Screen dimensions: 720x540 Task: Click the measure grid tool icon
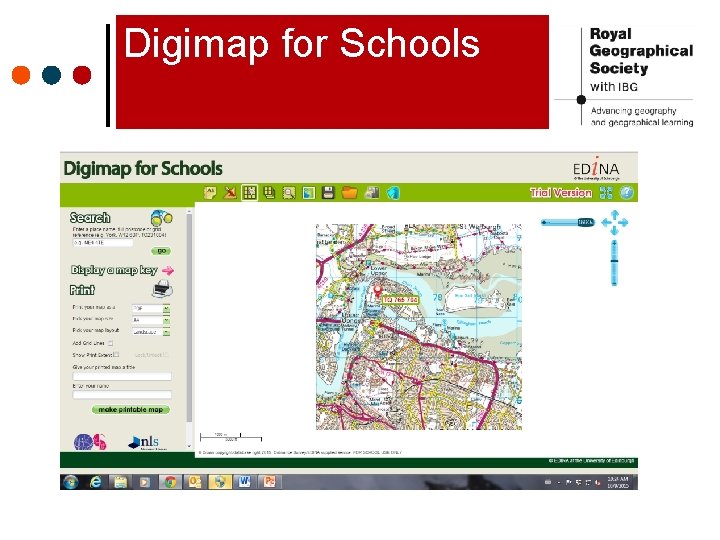[270, 193]
